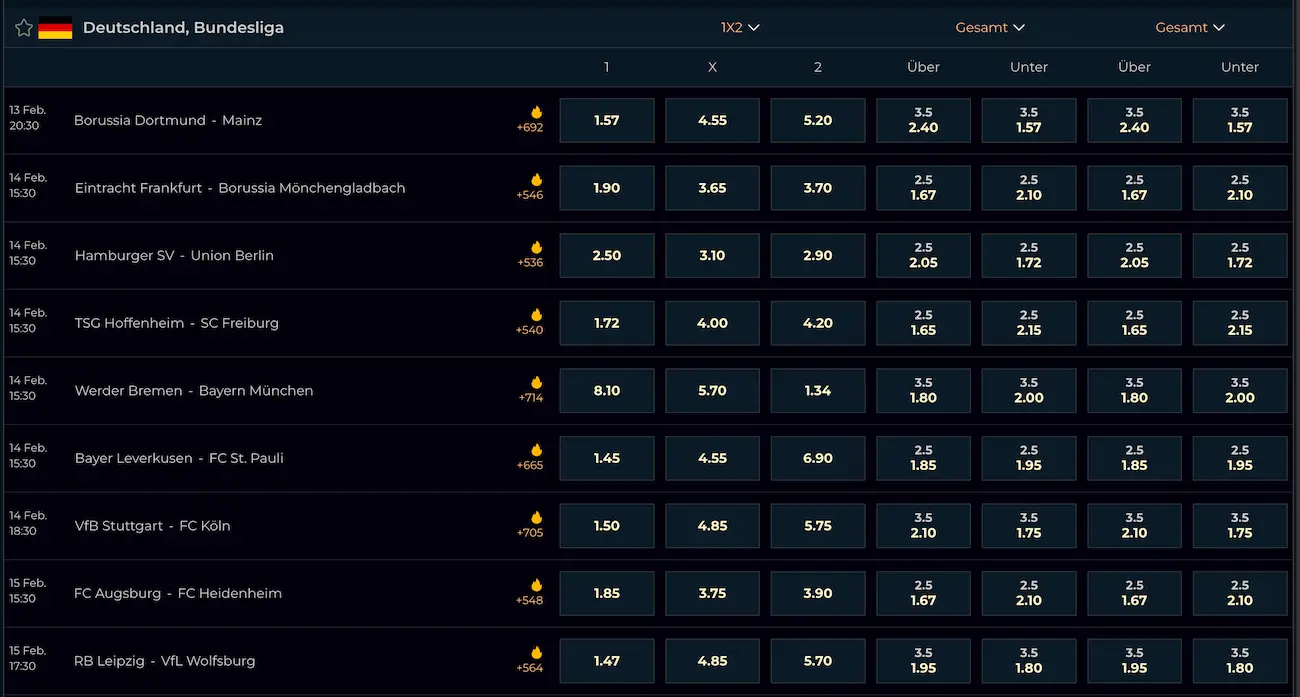Select Bayern München away win odds 1.34
1300x697 pixels.
click(x=817, y=391)
